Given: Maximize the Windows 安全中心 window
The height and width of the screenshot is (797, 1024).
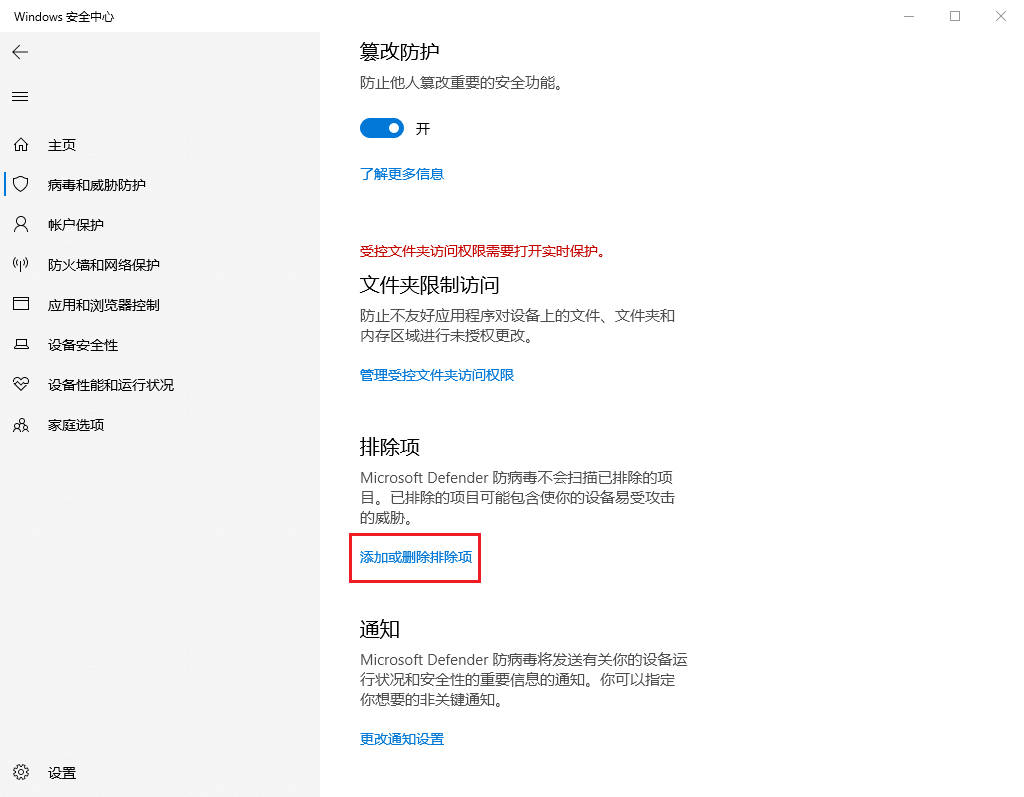Looking at the screenshot, I should tap(954, 16).
